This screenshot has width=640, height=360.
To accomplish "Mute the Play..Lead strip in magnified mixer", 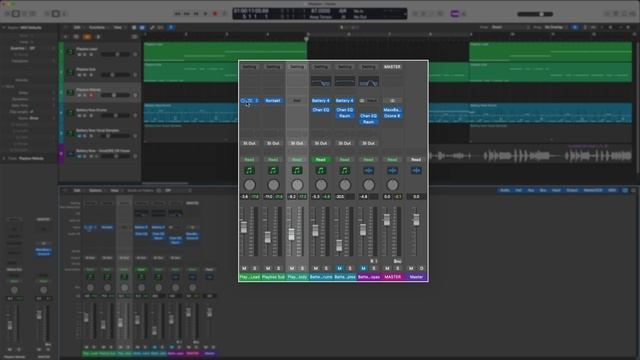I will 244,268.
